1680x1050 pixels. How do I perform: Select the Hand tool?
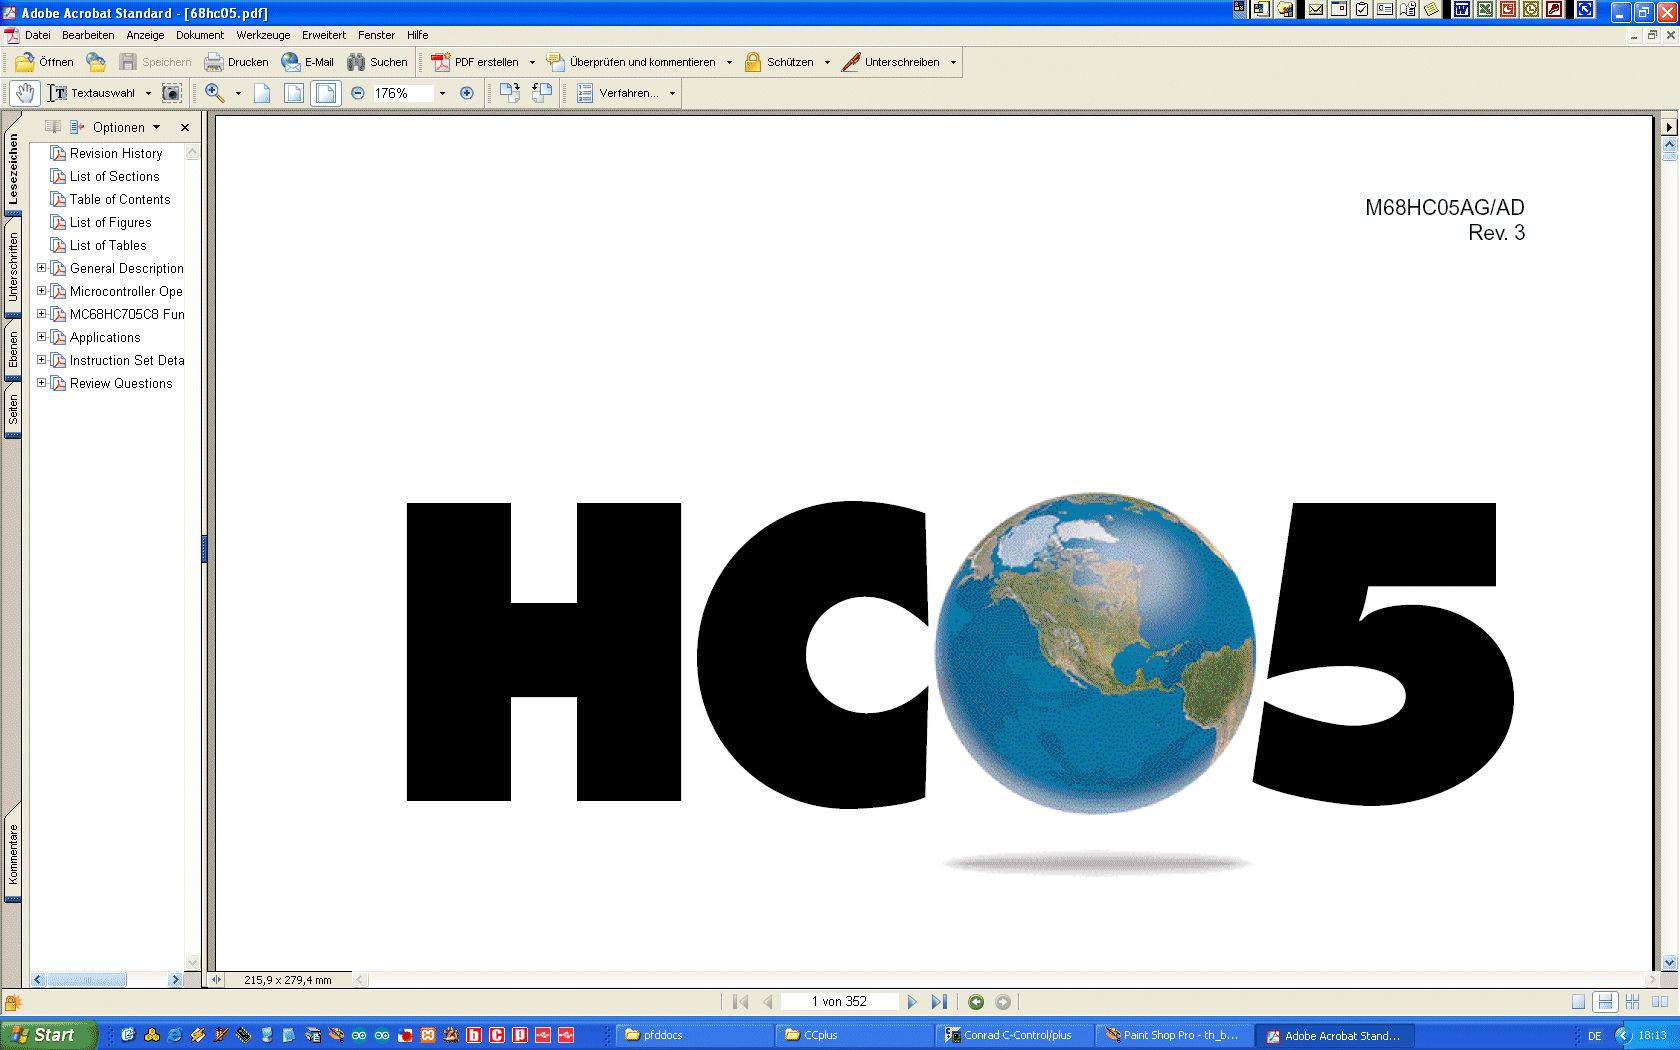point(25,93)
